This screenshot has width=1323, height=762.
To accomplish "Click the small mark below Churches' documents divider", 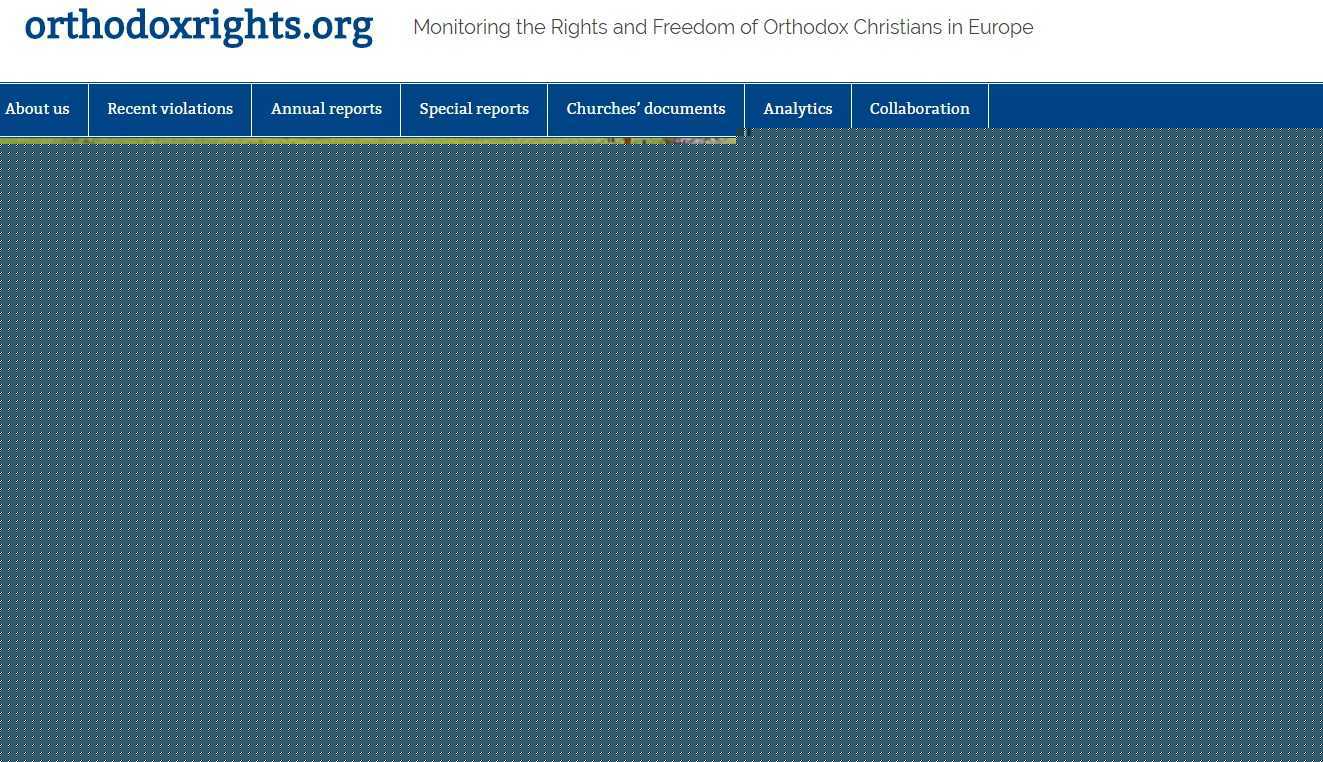I will pyautogui.click(x=747, y=132).
